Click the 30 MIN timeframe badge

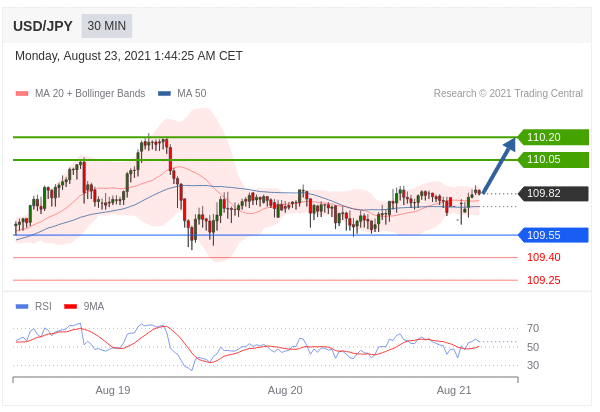pos(107,26)
